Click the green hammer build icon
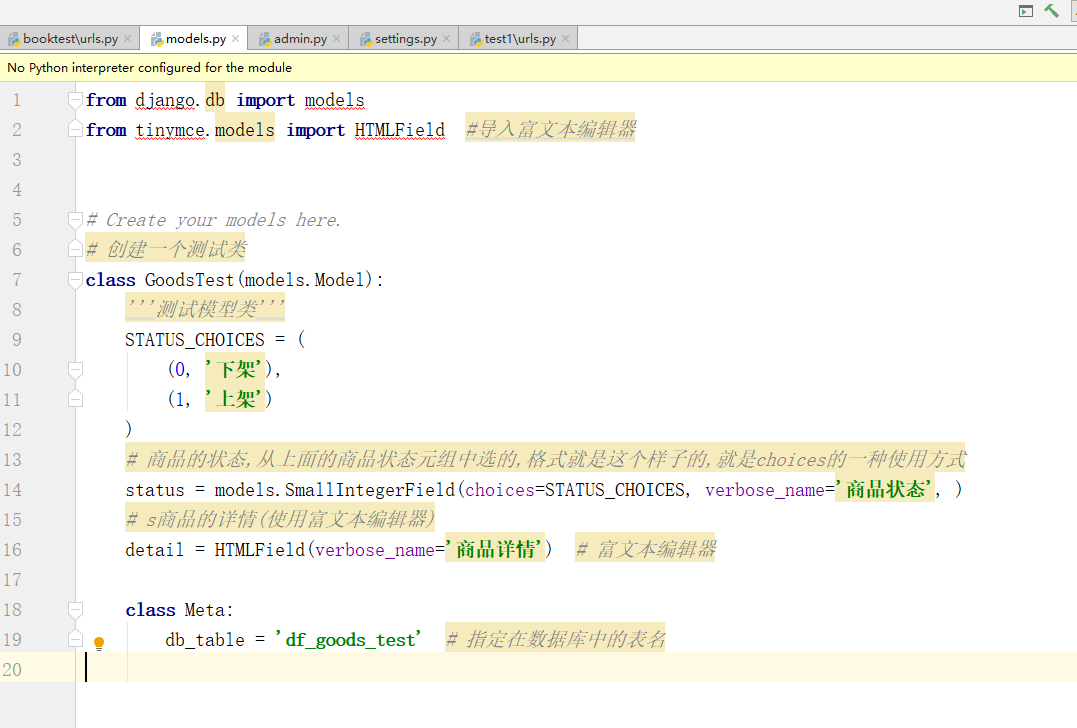Image resolution: width=1077 pixels, height=728 pixels. click(x=1052, y=10)
